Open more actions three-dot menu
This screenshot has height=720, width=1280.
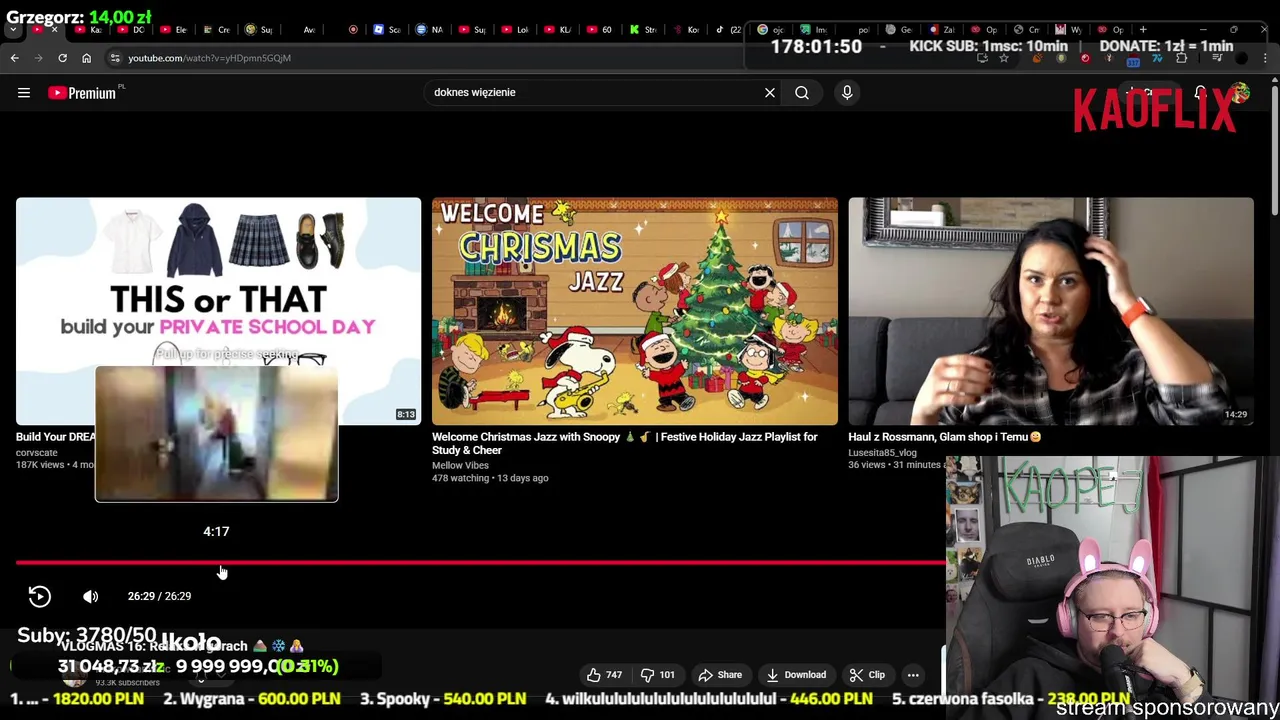pos(913,675)
